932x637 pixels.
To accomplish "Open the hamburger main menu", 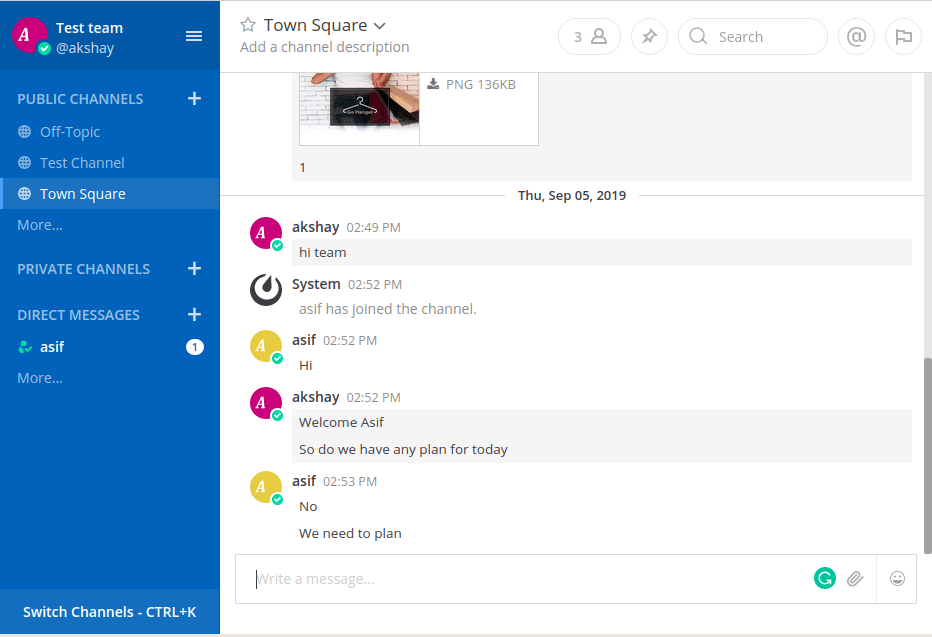I will pyautogui.click(x=194, y=36).
